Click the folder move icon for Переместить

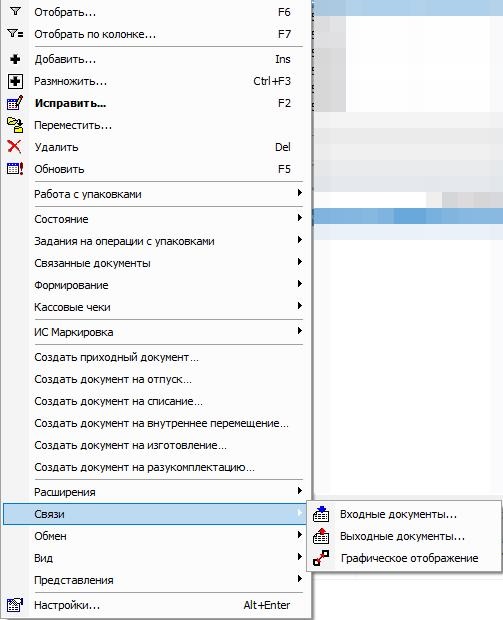(15, 125)
